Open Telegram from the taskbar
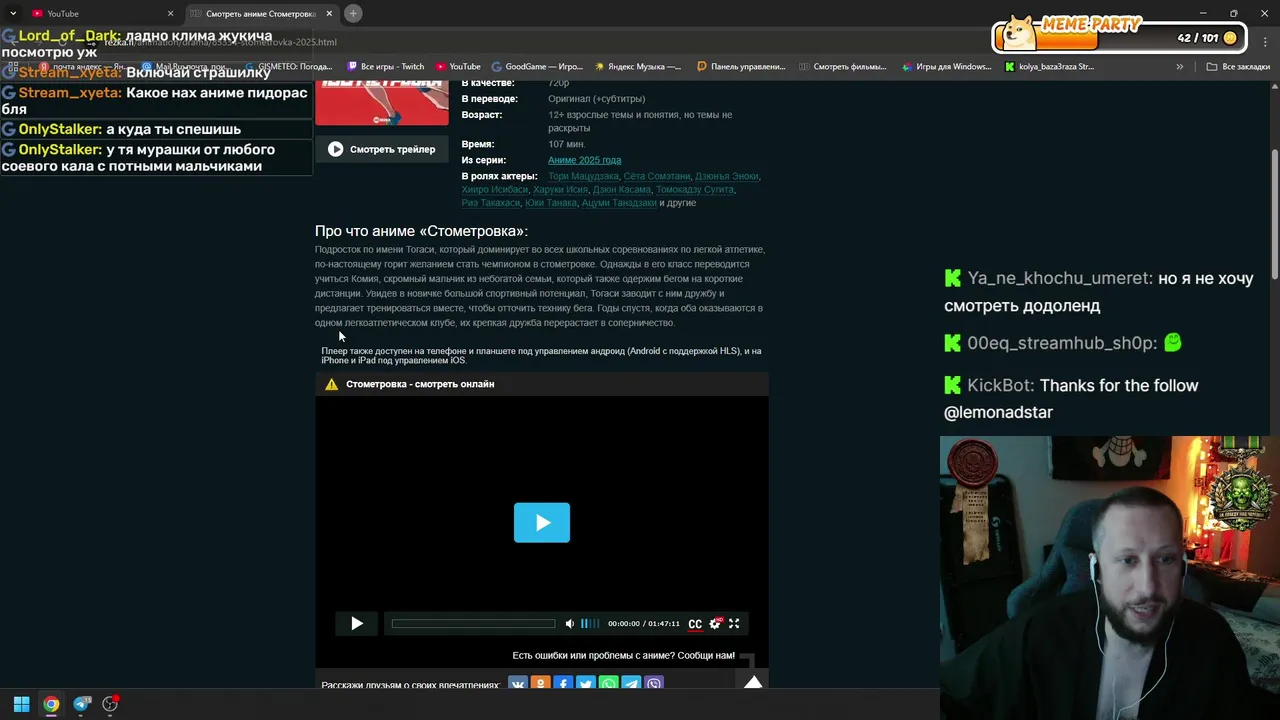Image resolution: width=1280 pixels, height=720 pixels. (x=82, y=704)
